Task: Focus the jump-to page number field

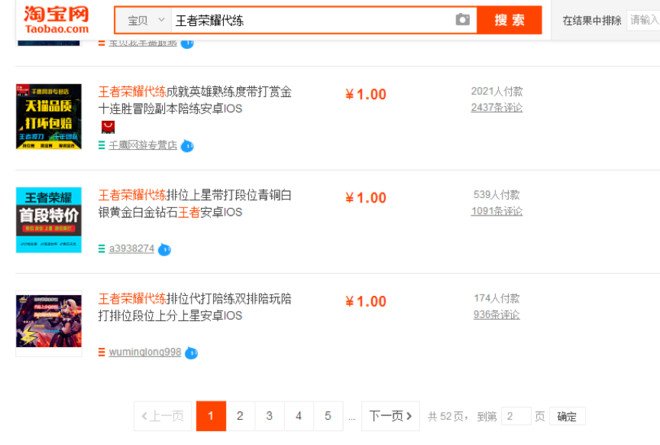Action: (x=516, y=417)
